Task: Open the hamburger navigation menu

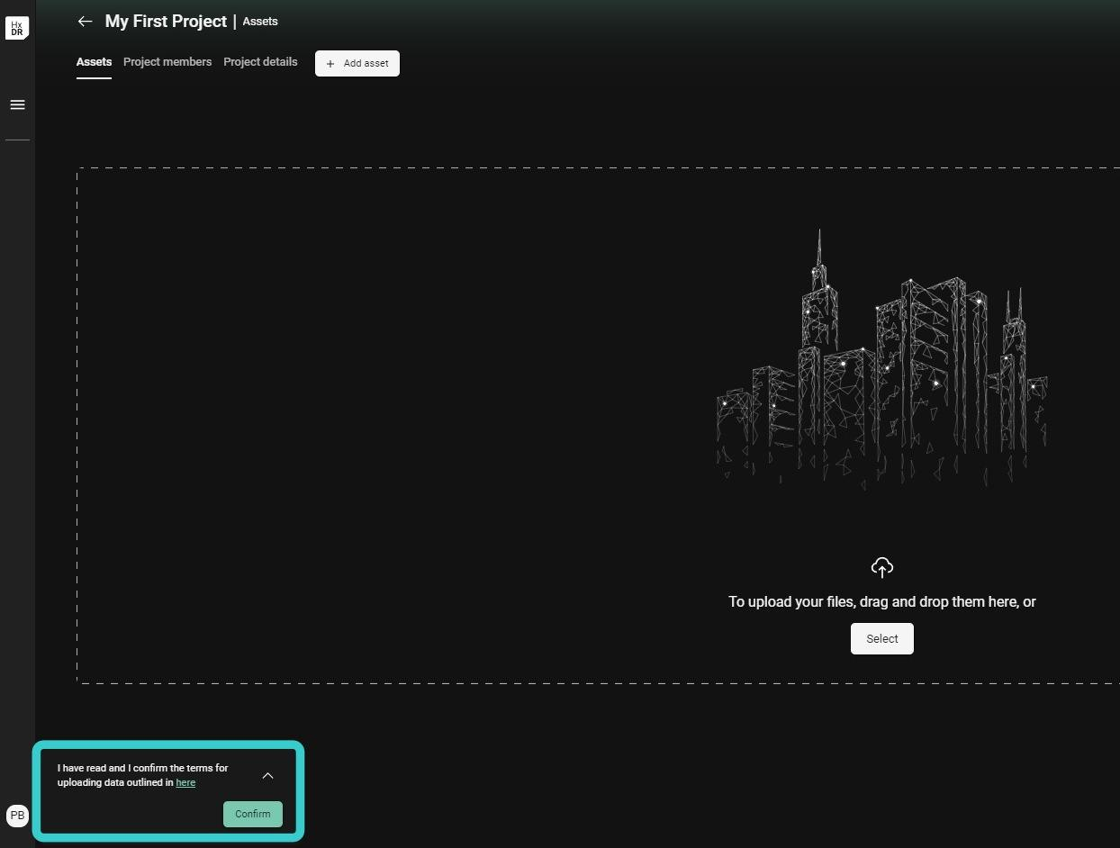Action: [17, 105]
